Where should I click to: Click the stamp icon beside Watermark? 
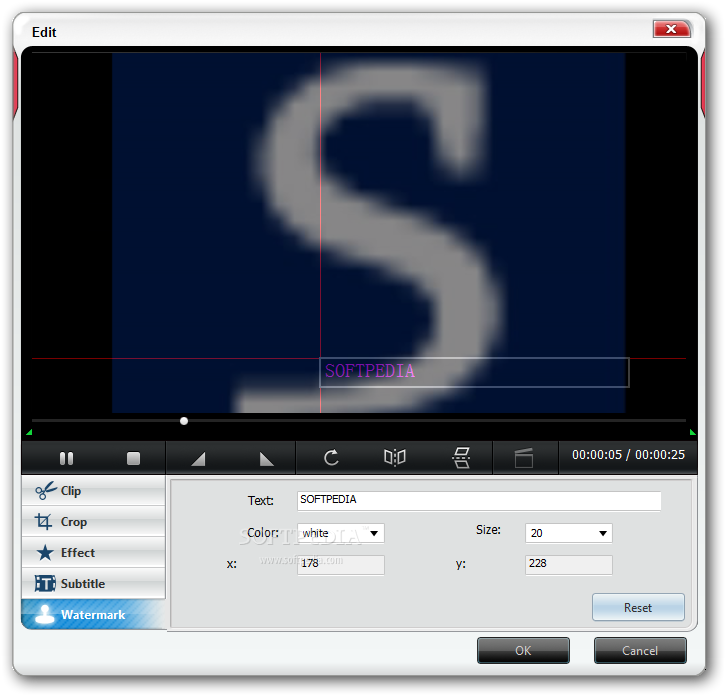coord(45,614)
